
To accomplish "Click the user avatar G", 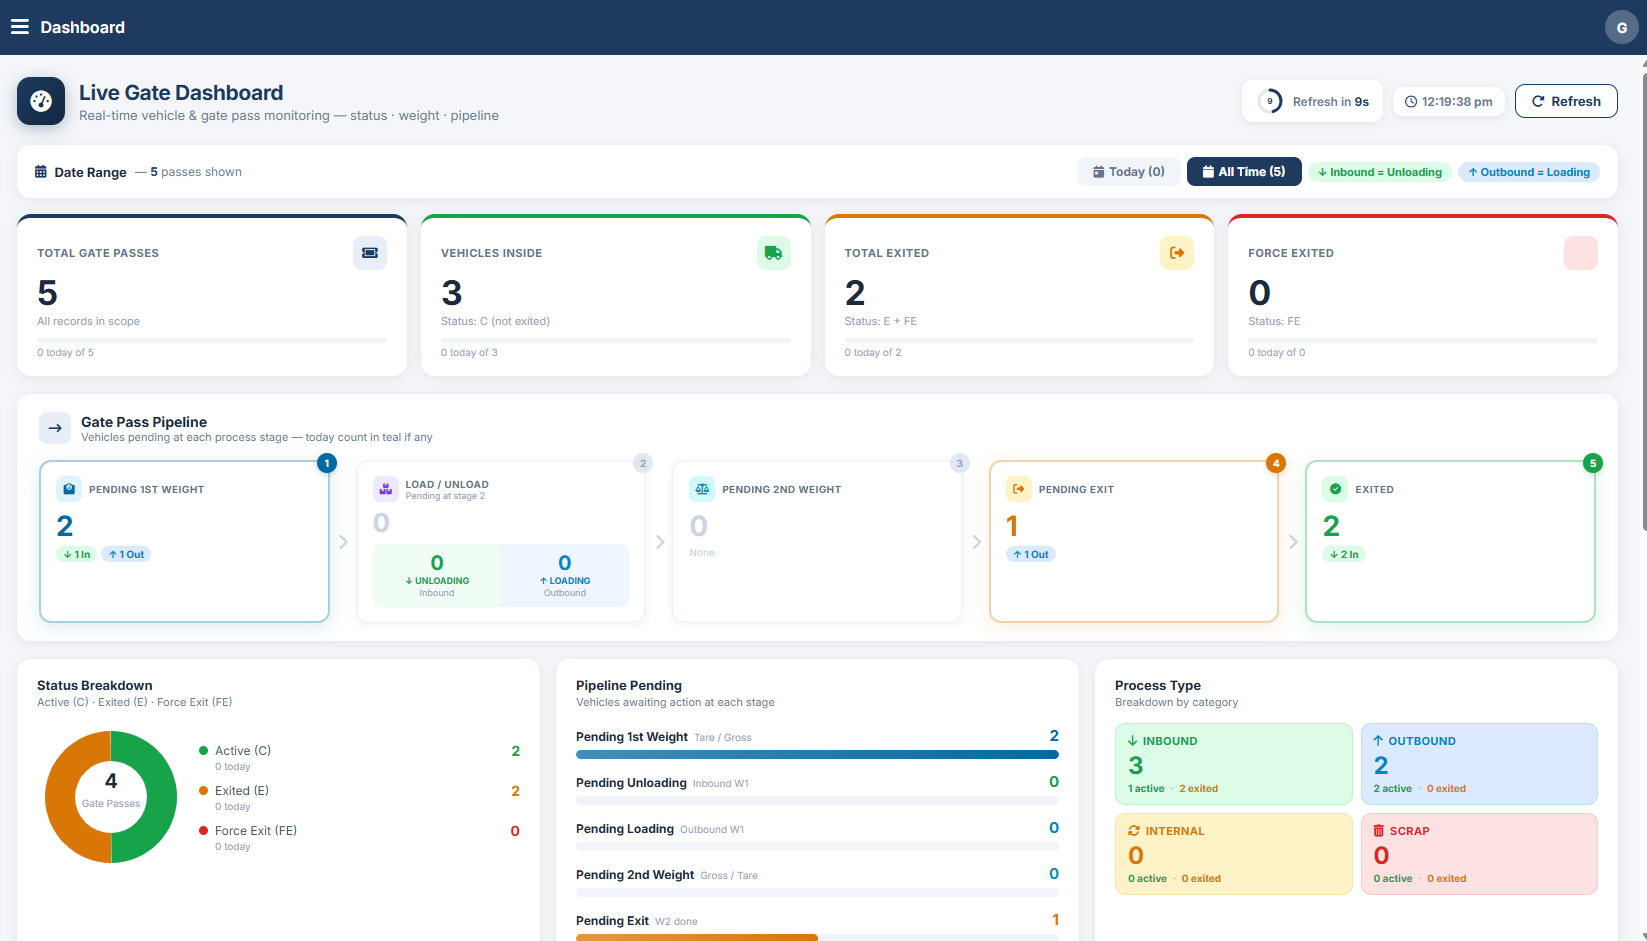I will pyautogui.click(x=1621, y=27).
